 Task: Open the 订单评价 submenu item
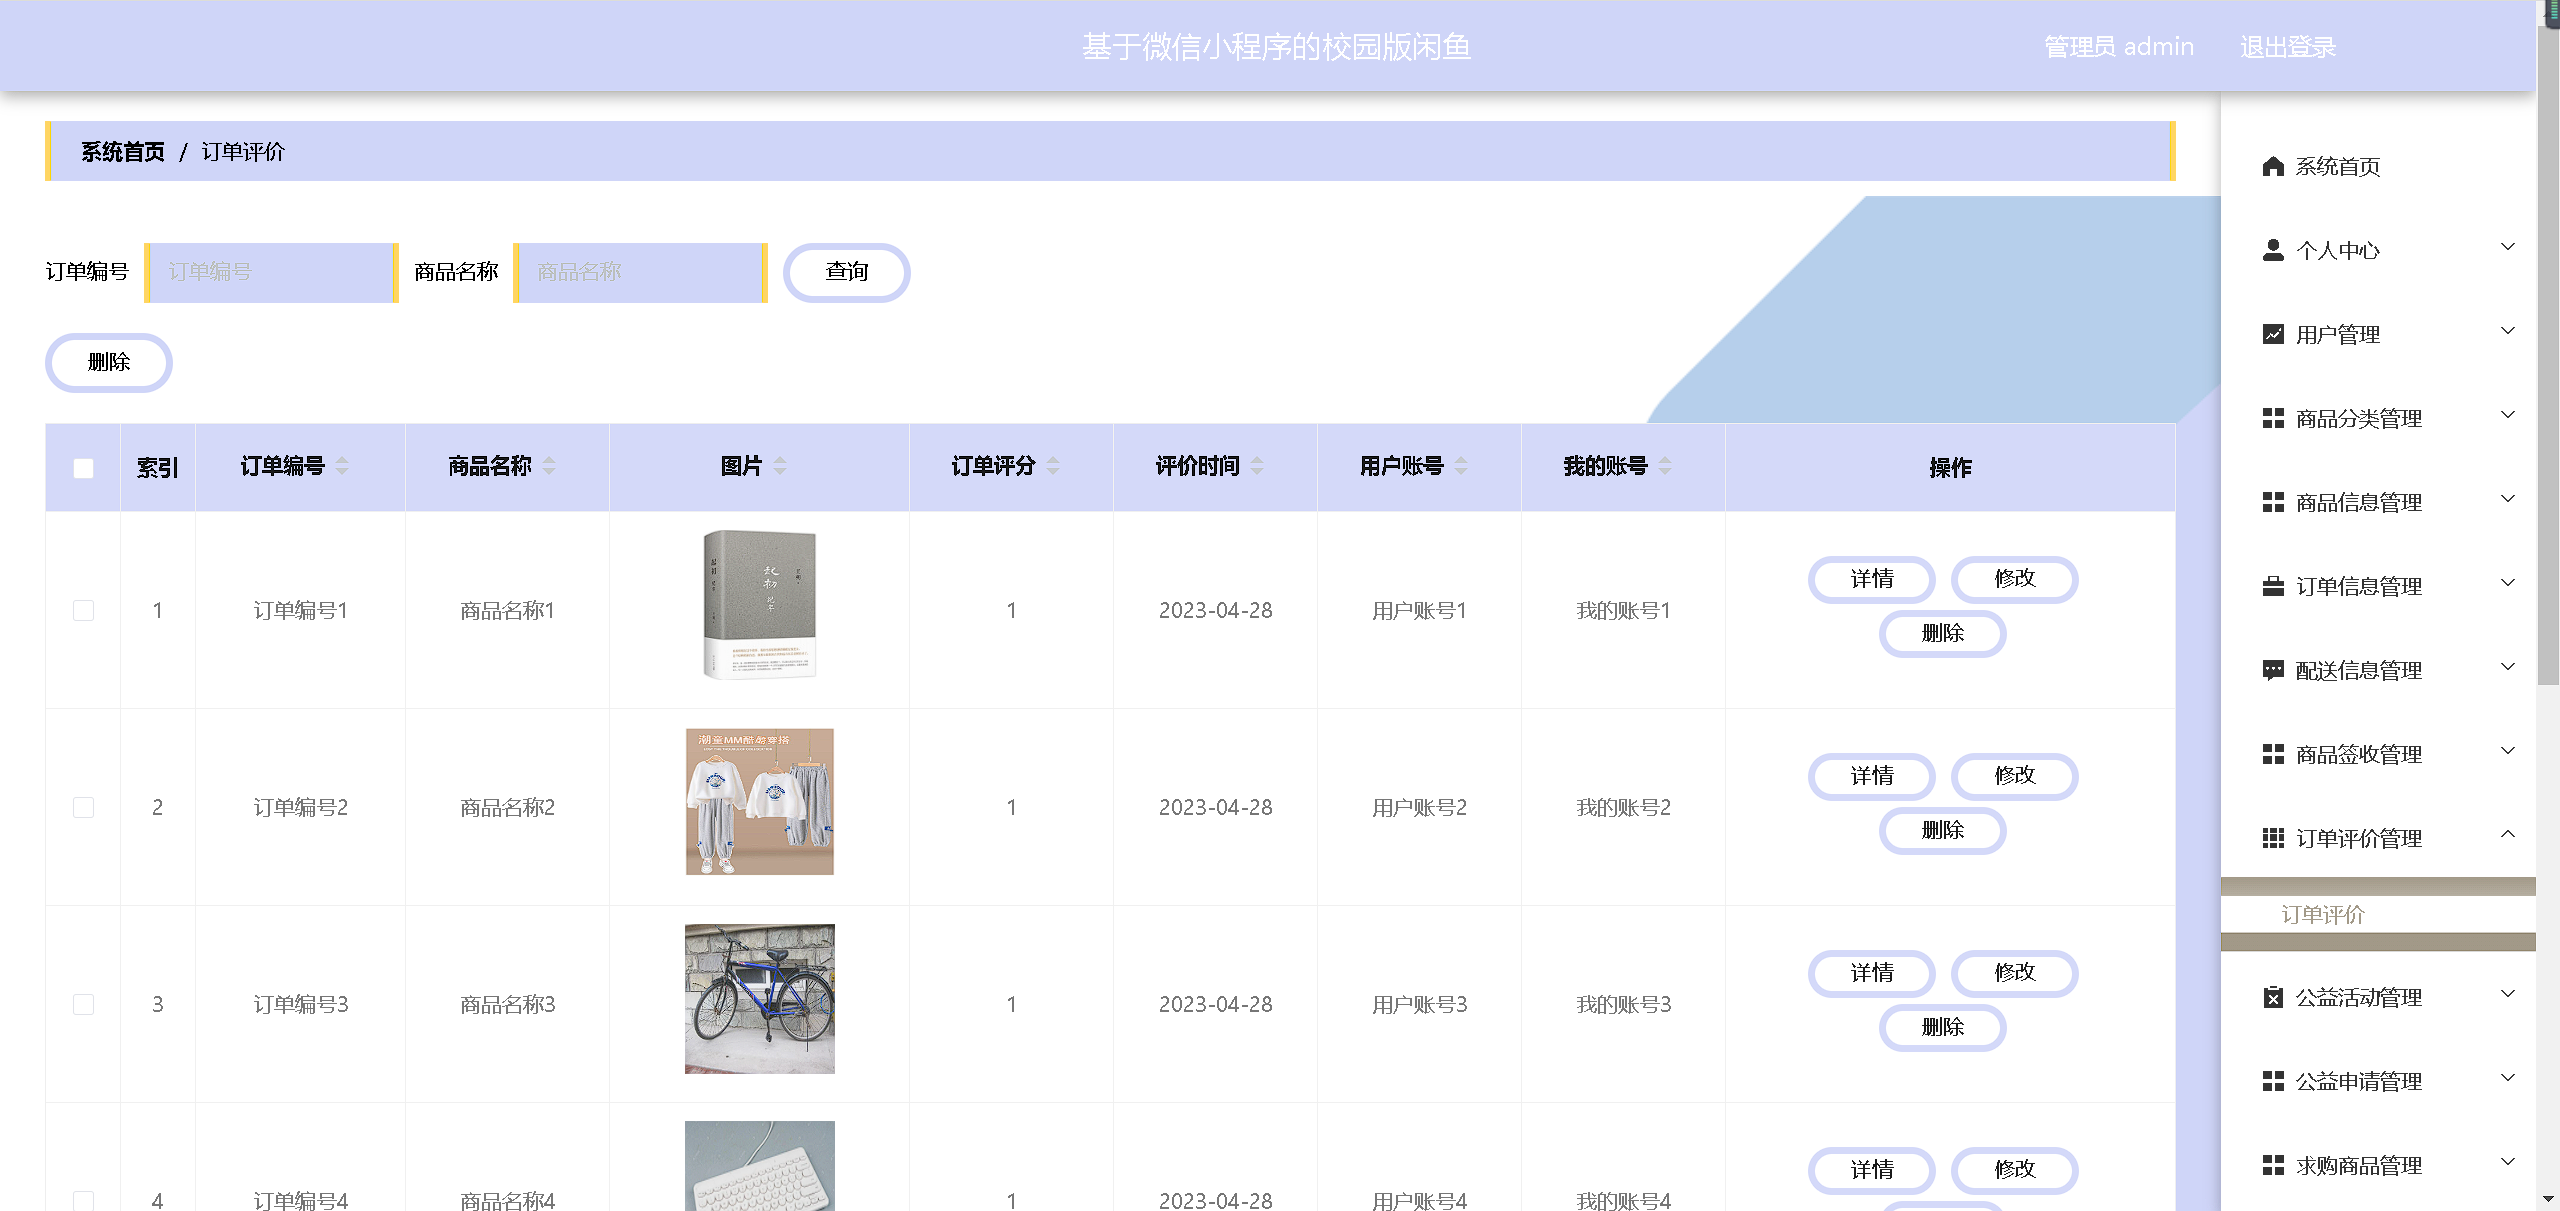2322,914
